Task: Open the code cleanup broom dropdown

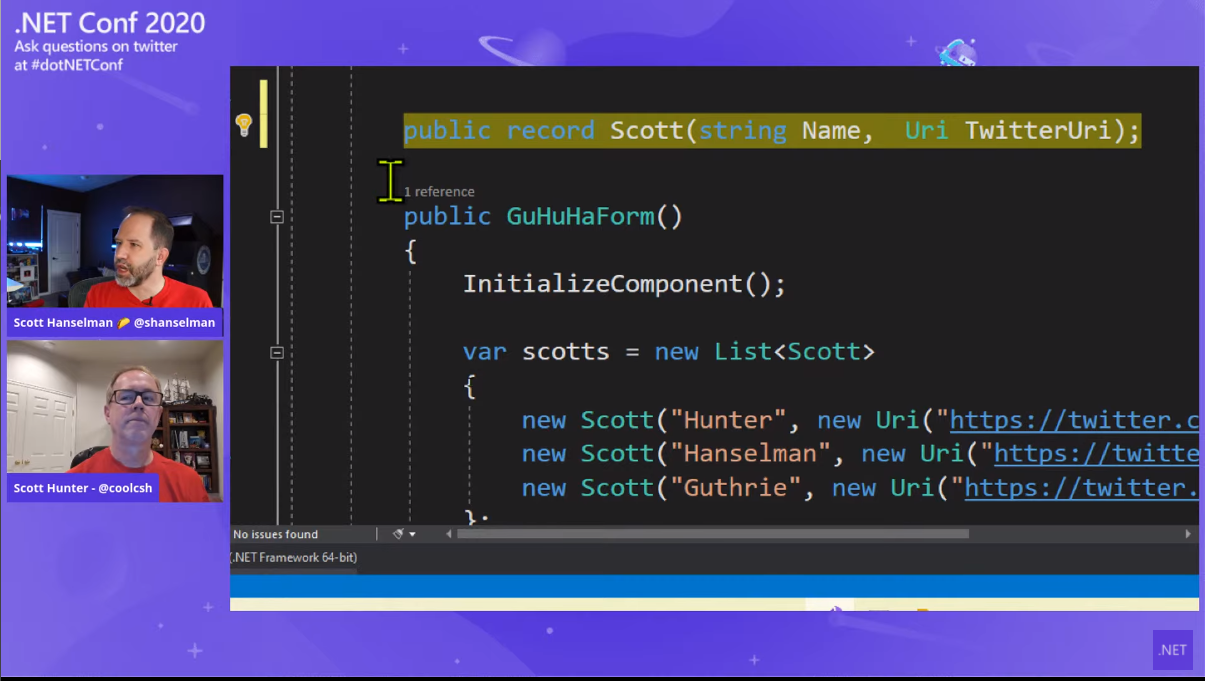Action: [412, 535]
